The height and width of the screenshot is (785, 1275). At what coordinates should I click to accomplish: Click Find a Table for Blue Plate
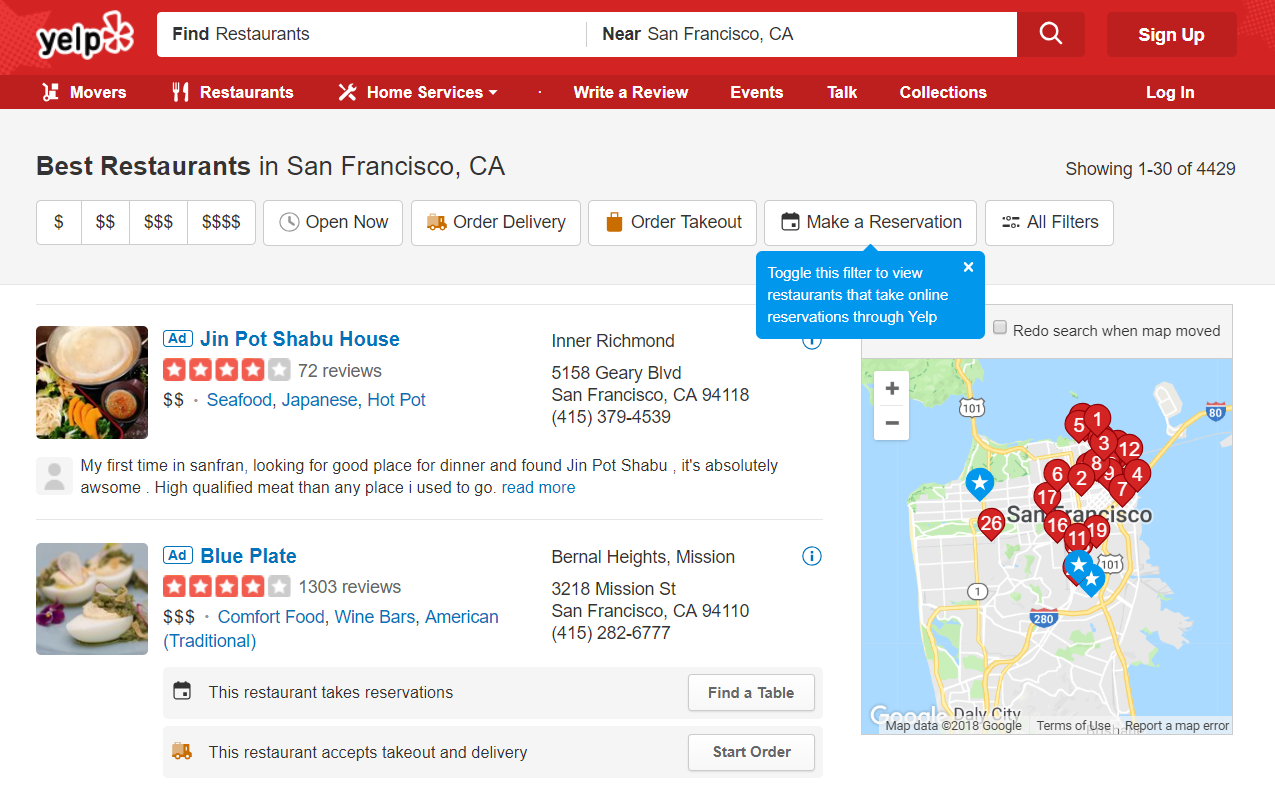tap(751, 692)
